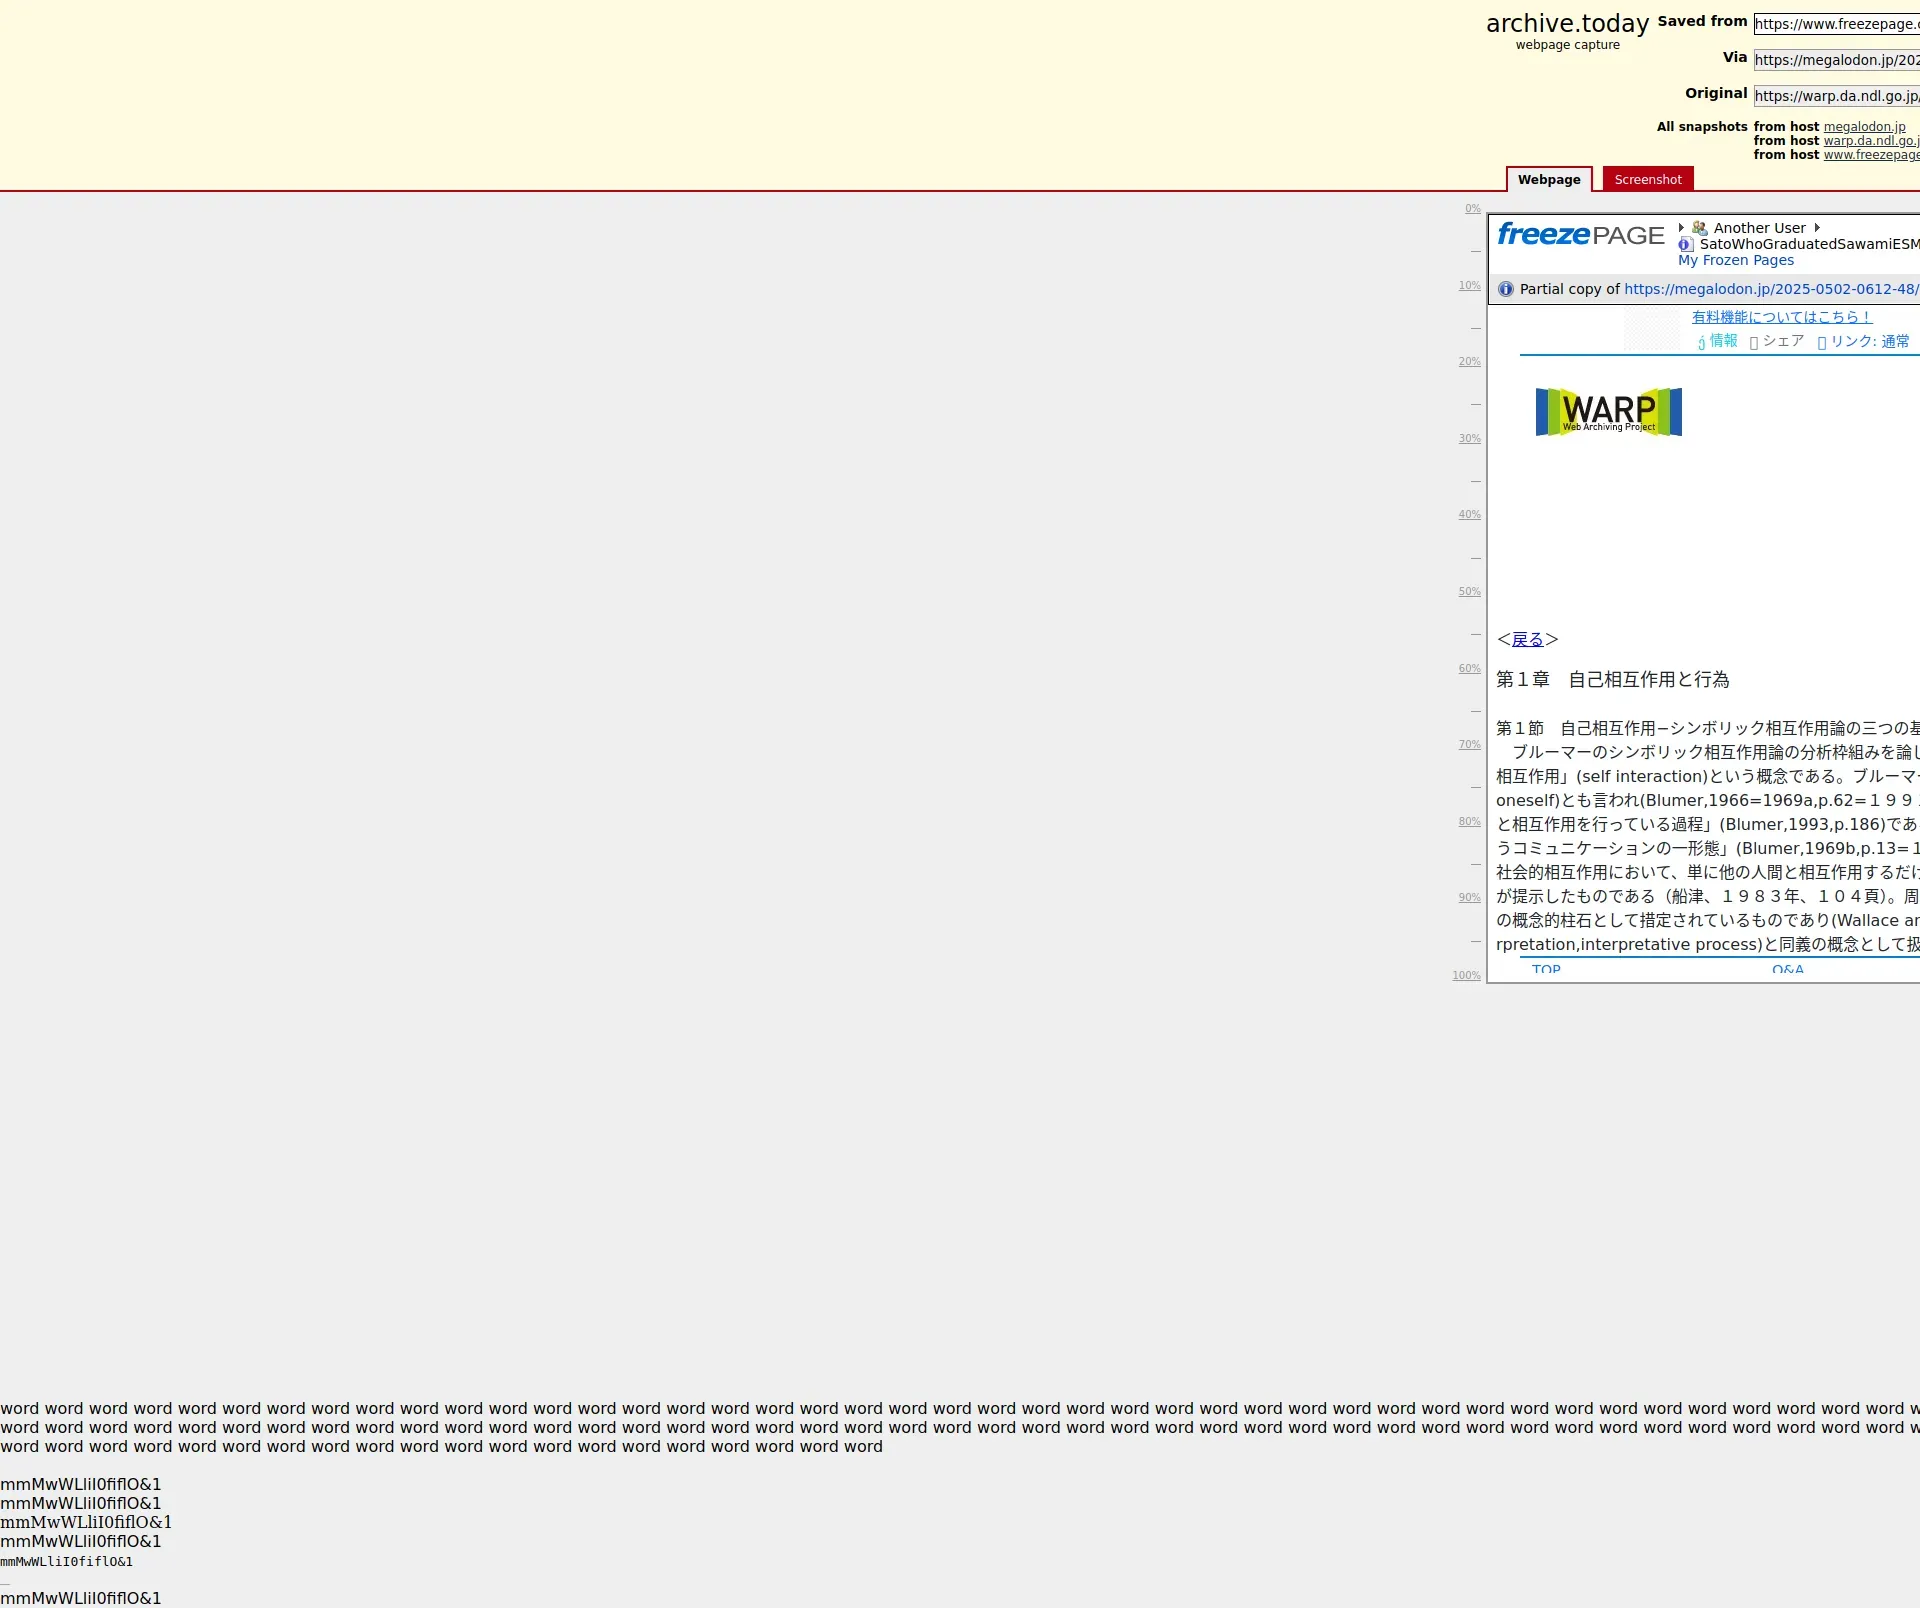Click the リンク: 通常 link icon
The height and width of the screenshot is (1608, 1920).
1822,342
